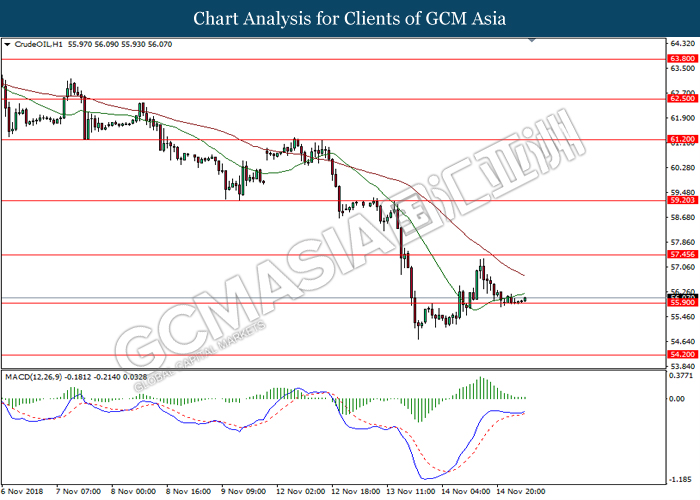Click the chart shift marker triangle at top
This screenshot has width=700, height=500.
(x=532, y=40)
